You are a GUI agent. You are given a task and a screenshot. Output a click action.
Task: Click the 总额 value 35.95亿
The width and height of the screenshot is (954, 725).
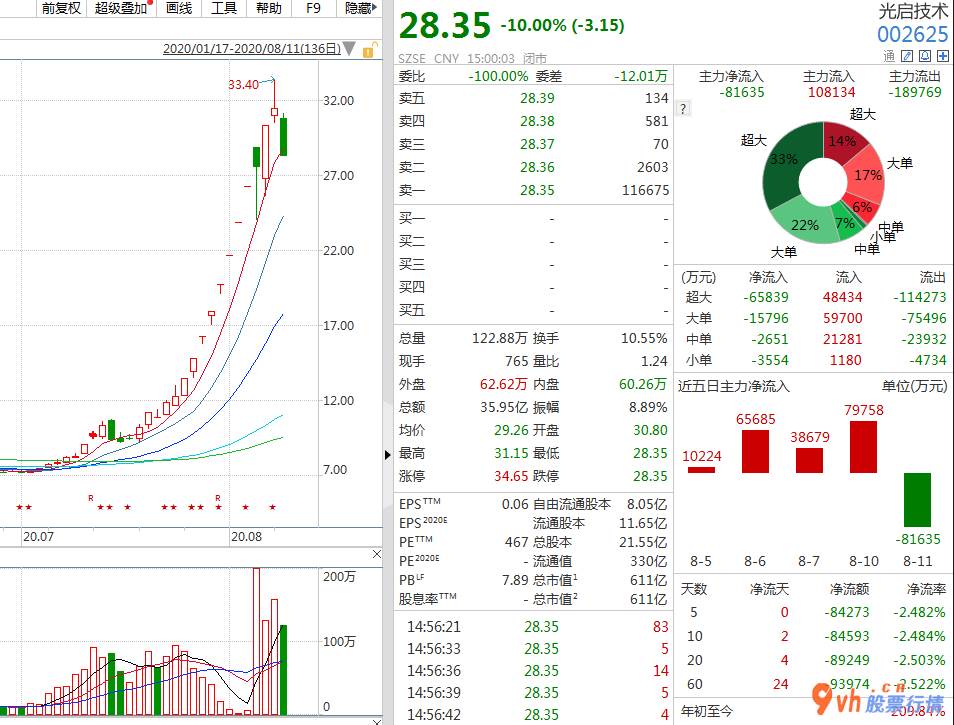(504, 407)
